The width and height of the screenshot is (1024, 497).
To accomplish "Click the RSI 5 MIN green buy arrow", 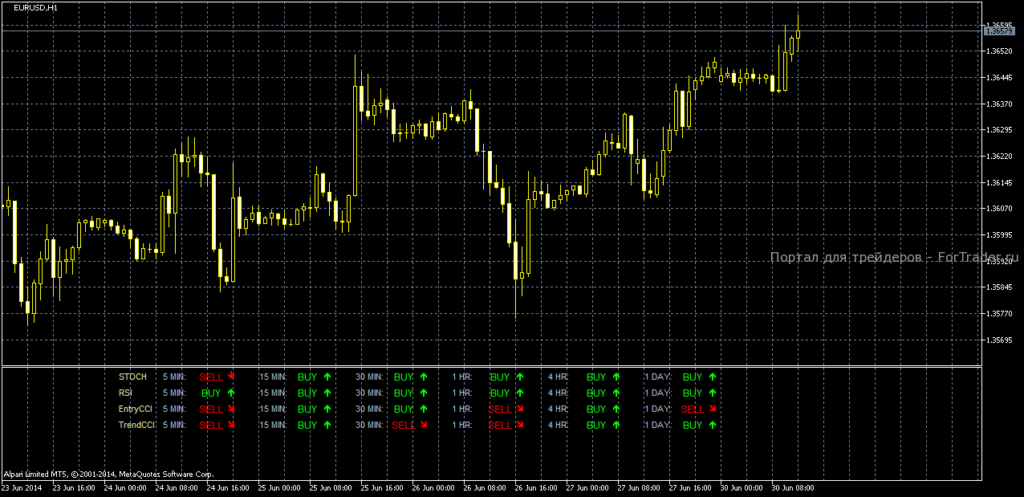I will coord(231,393).
